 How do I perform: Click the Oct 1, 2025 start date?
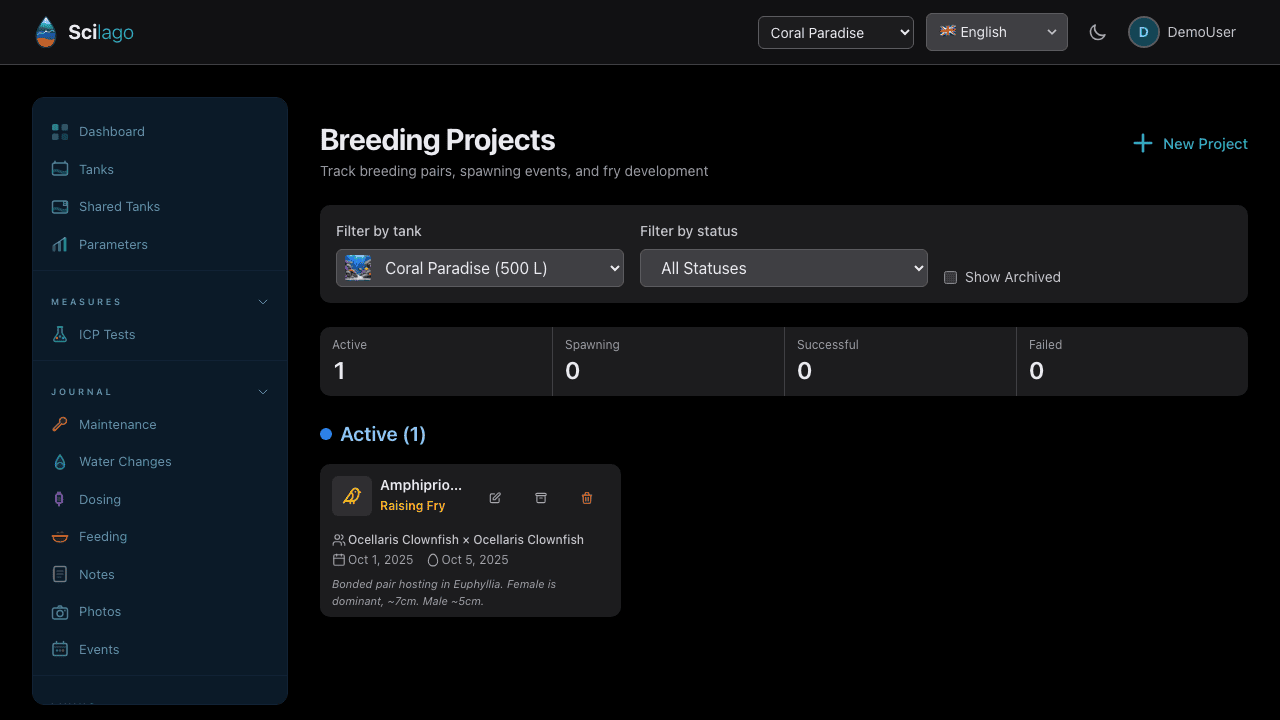(x=380, y=560)
